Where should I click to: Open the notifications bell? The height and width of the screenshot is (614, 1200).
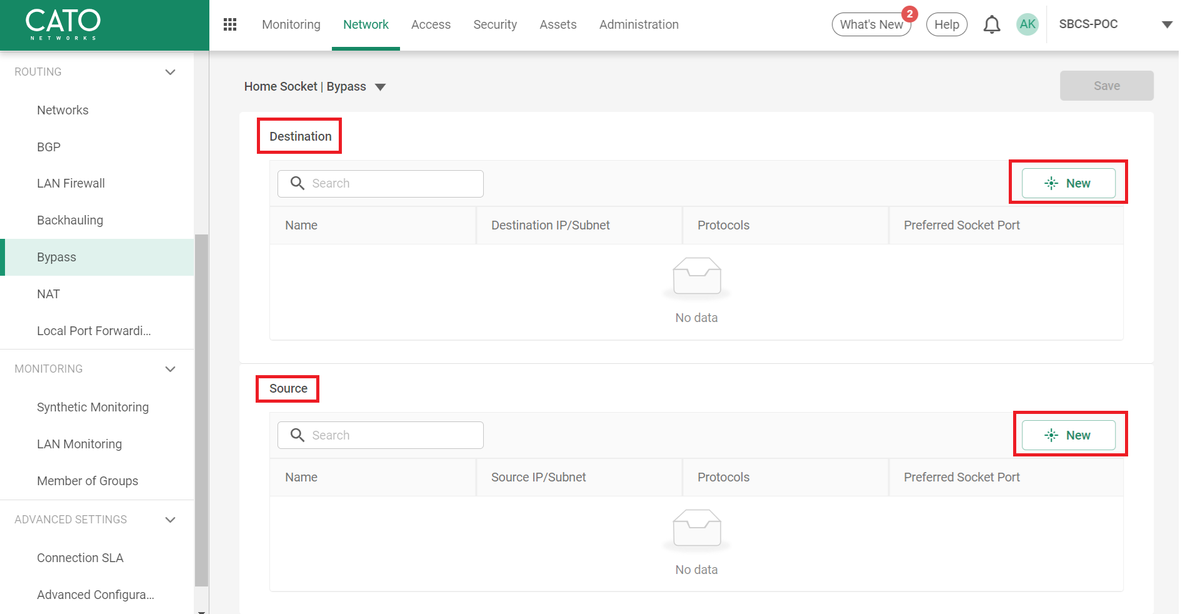point(991,25)
